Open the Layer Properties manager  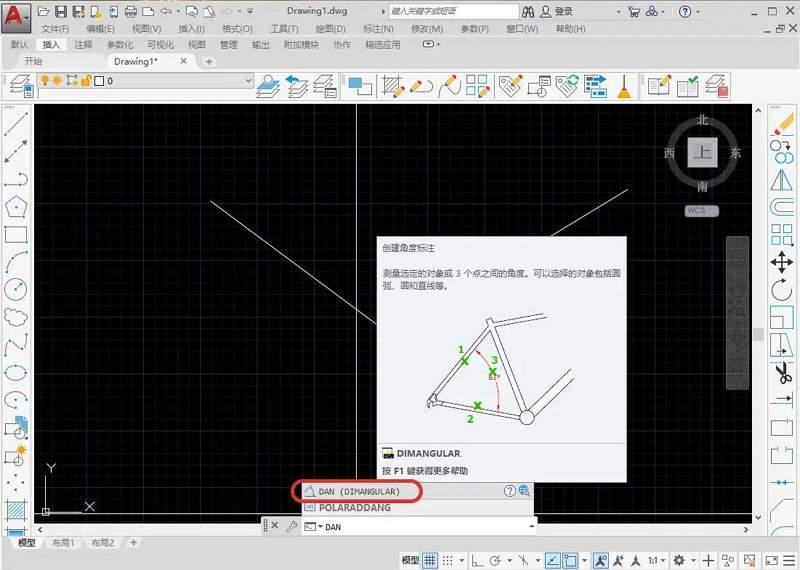pyautogui.click(x=21, y=85)
